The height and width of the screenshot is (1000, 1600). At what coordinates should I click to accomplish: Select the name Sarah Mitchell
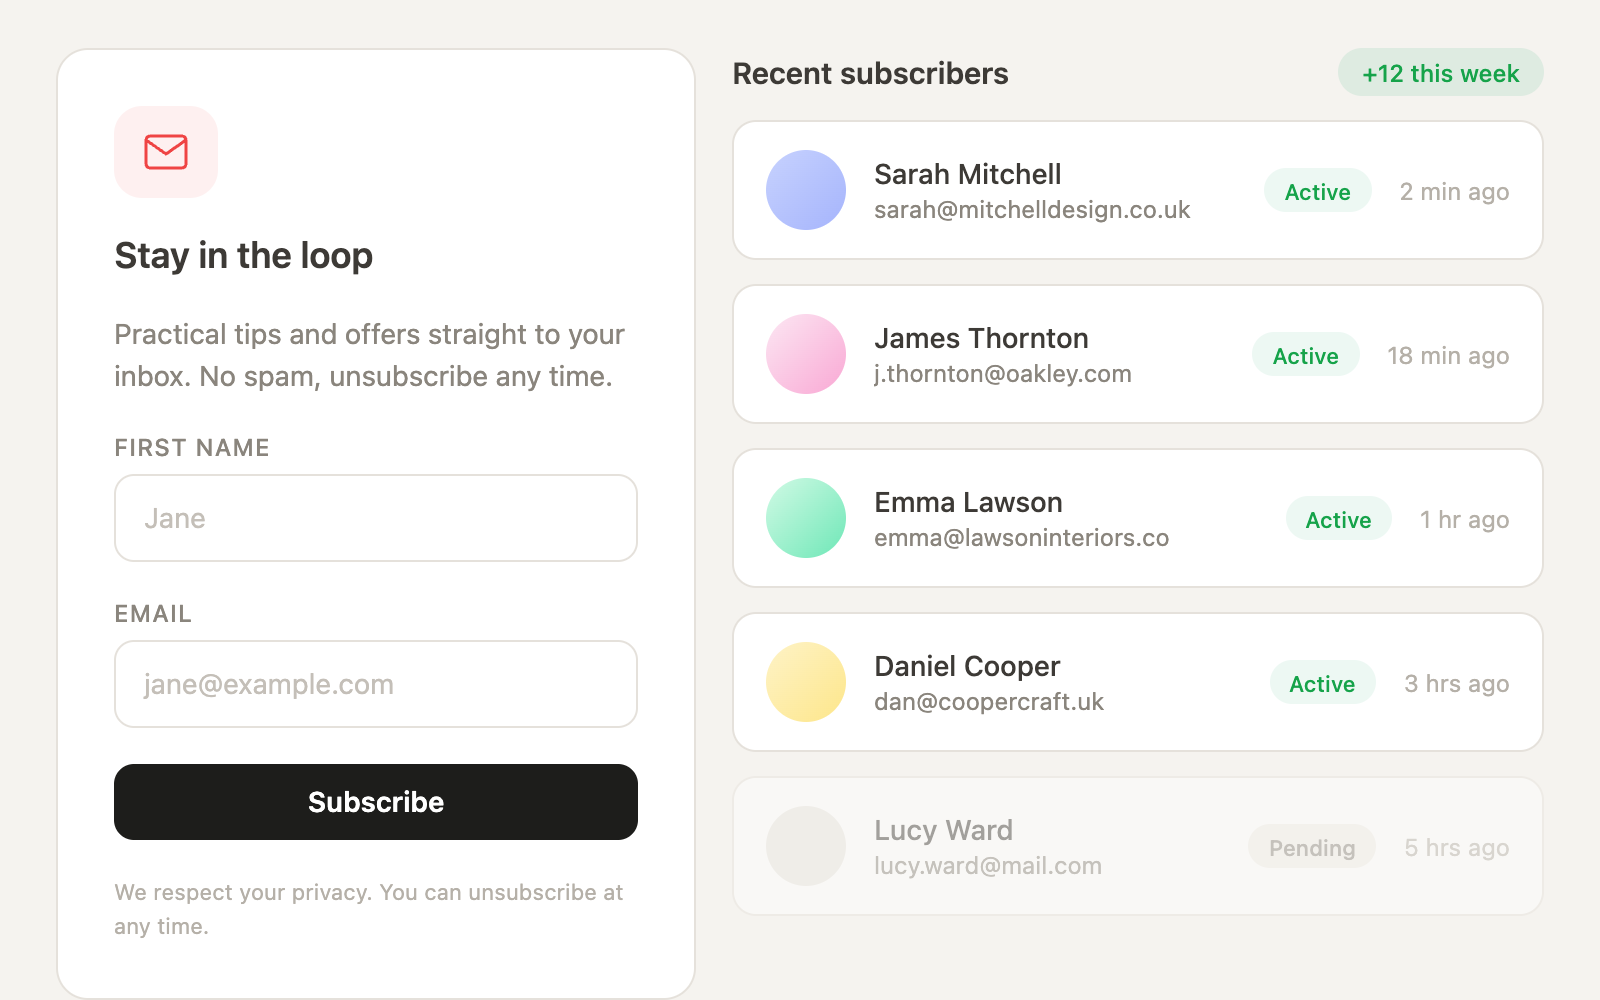point(967,174)
